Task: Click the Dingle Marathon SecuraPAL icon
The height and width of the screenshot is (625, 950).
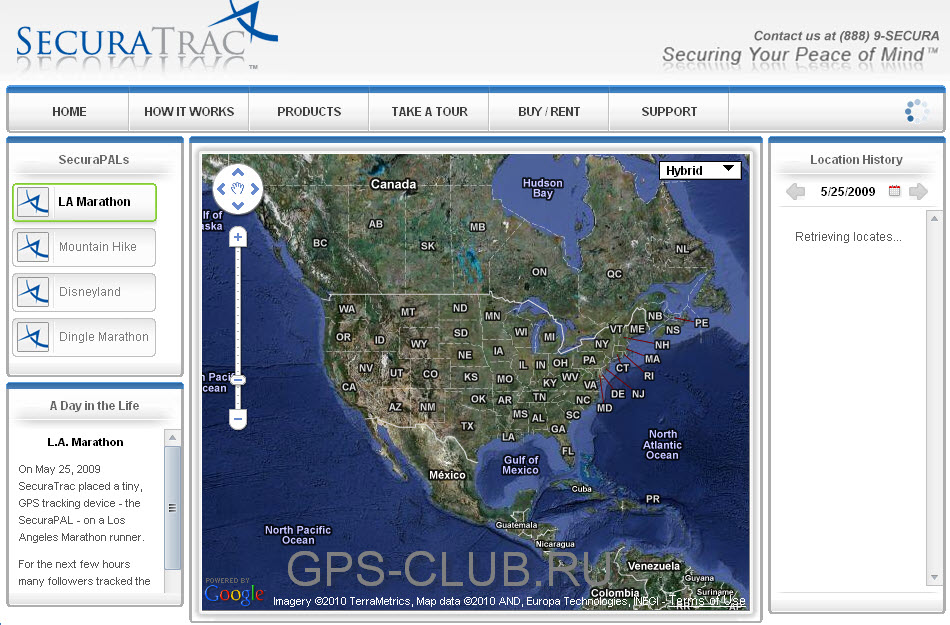Action: 33,337
